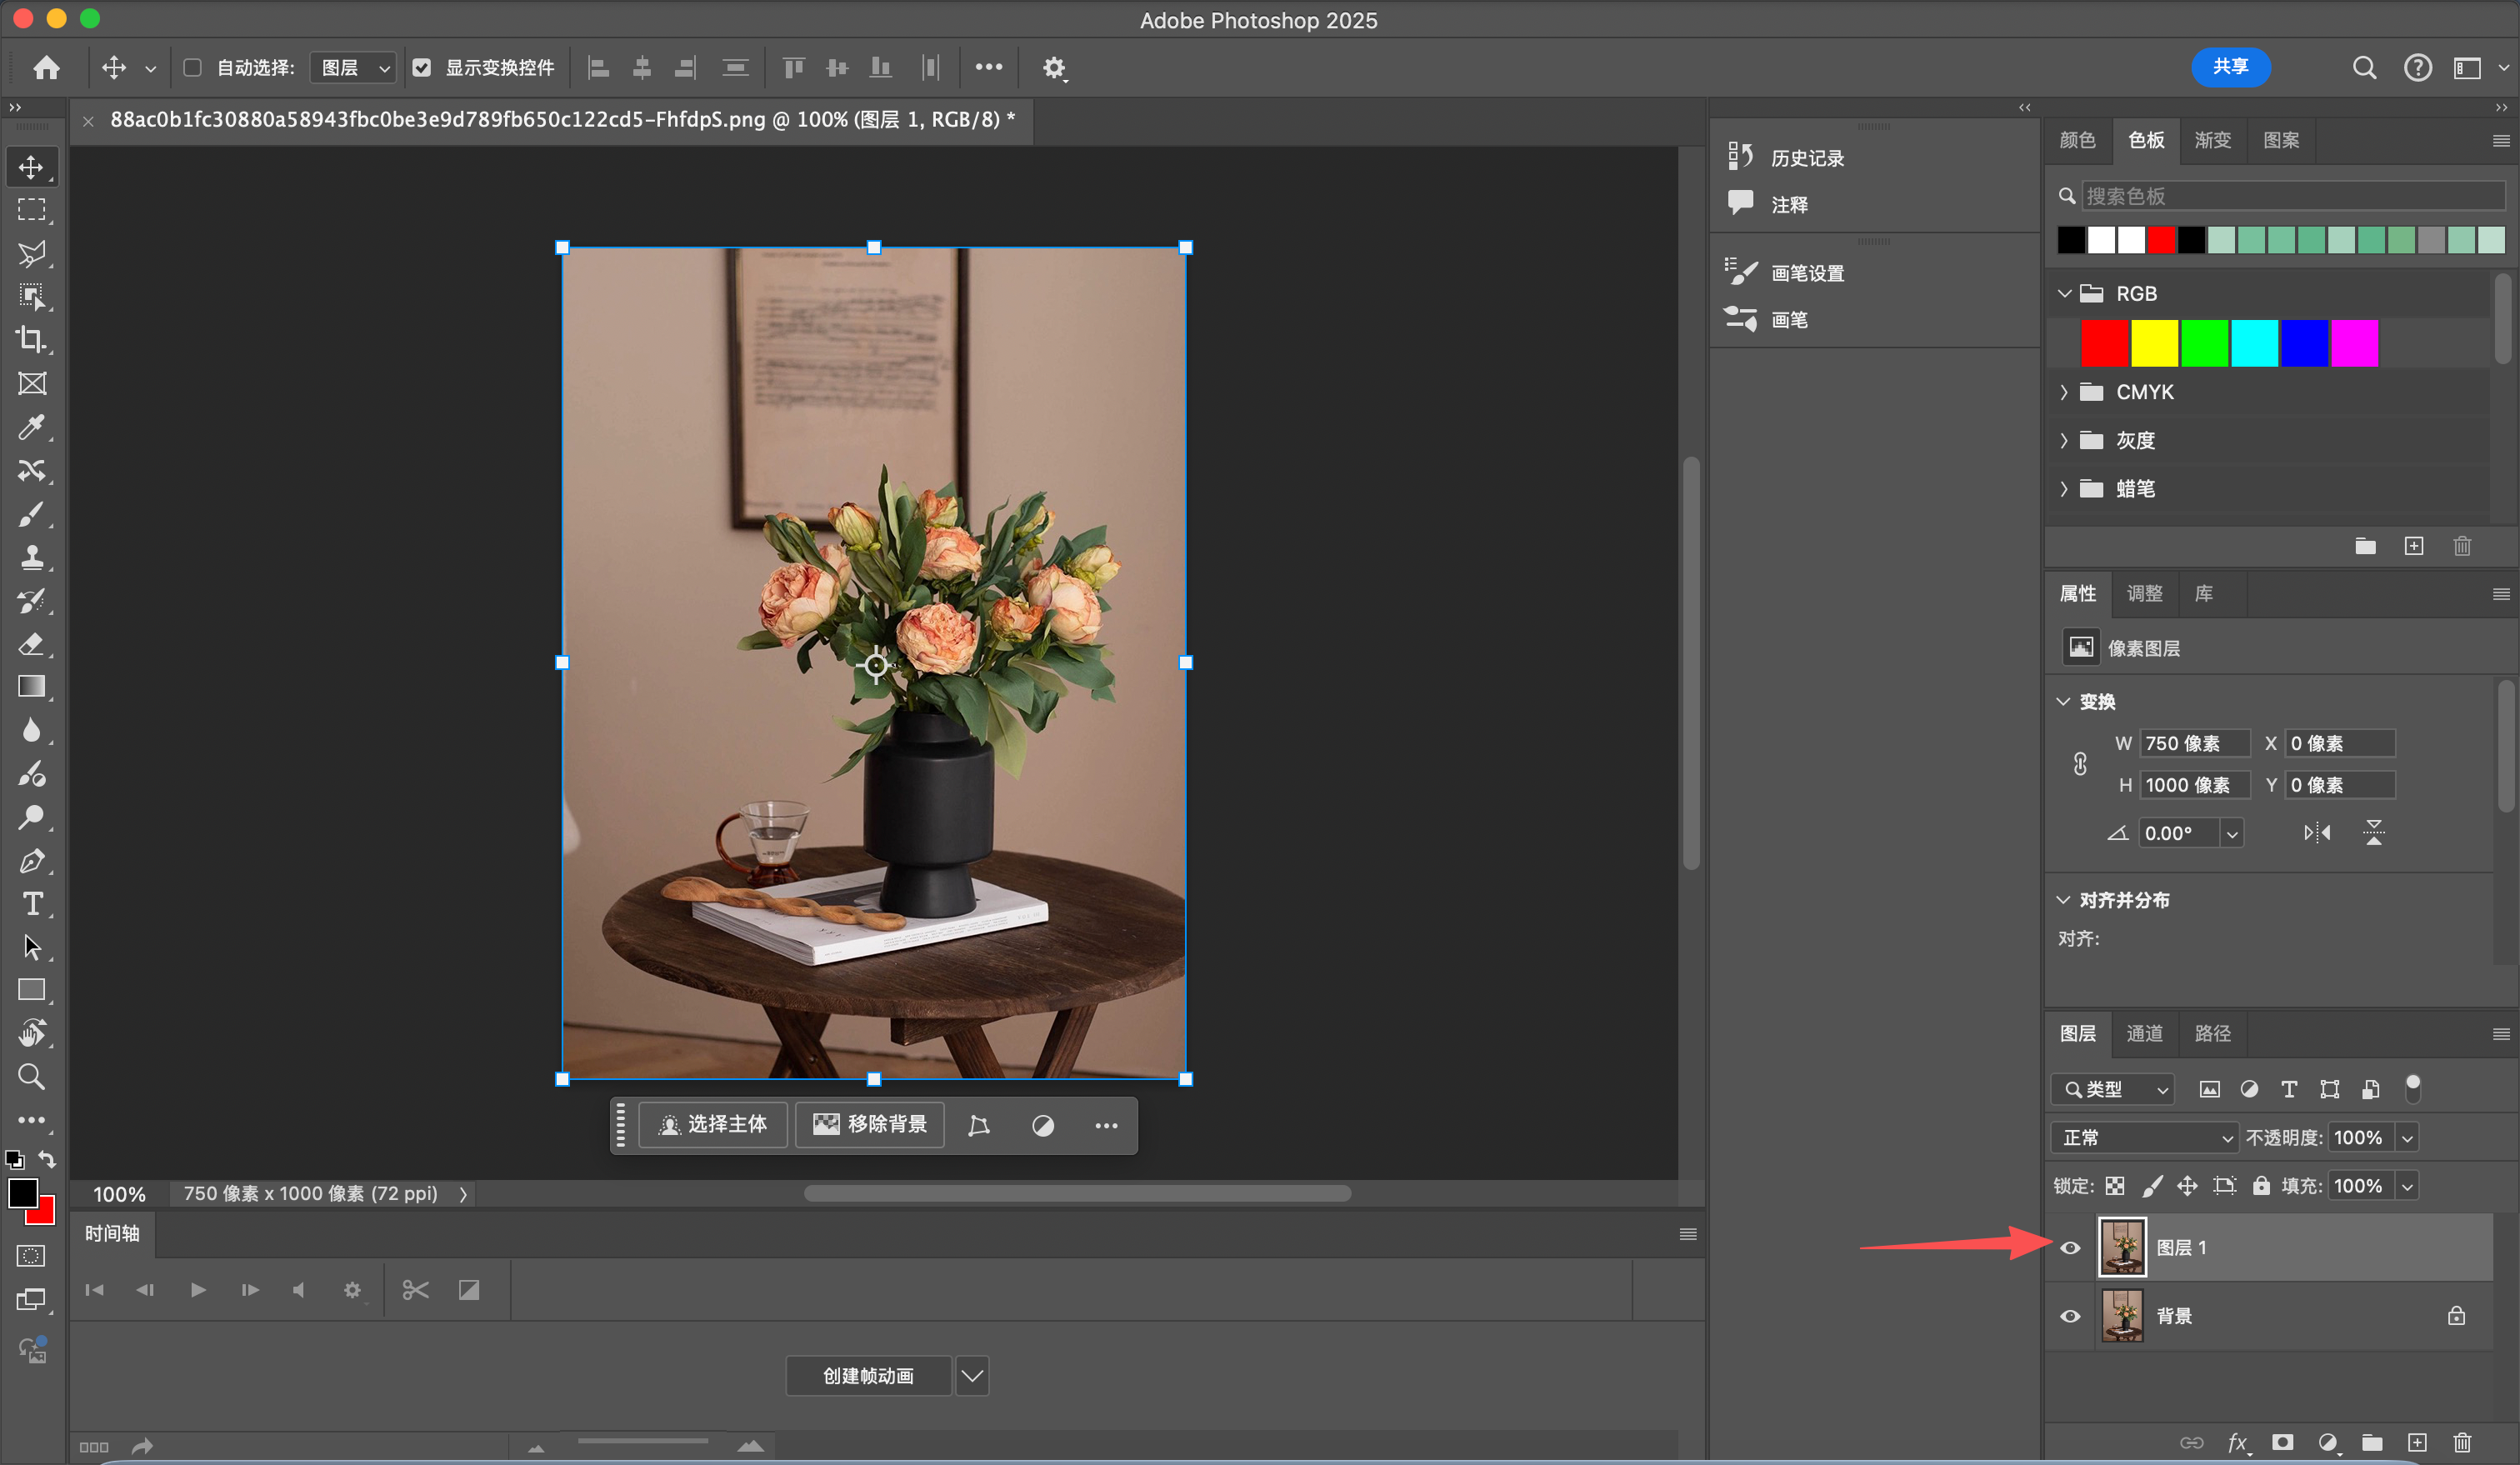The height and width of the screenshot is (1465, 2520).
Task: Toggle the lock transparent pixels icon
Action: point(2114,1186)
